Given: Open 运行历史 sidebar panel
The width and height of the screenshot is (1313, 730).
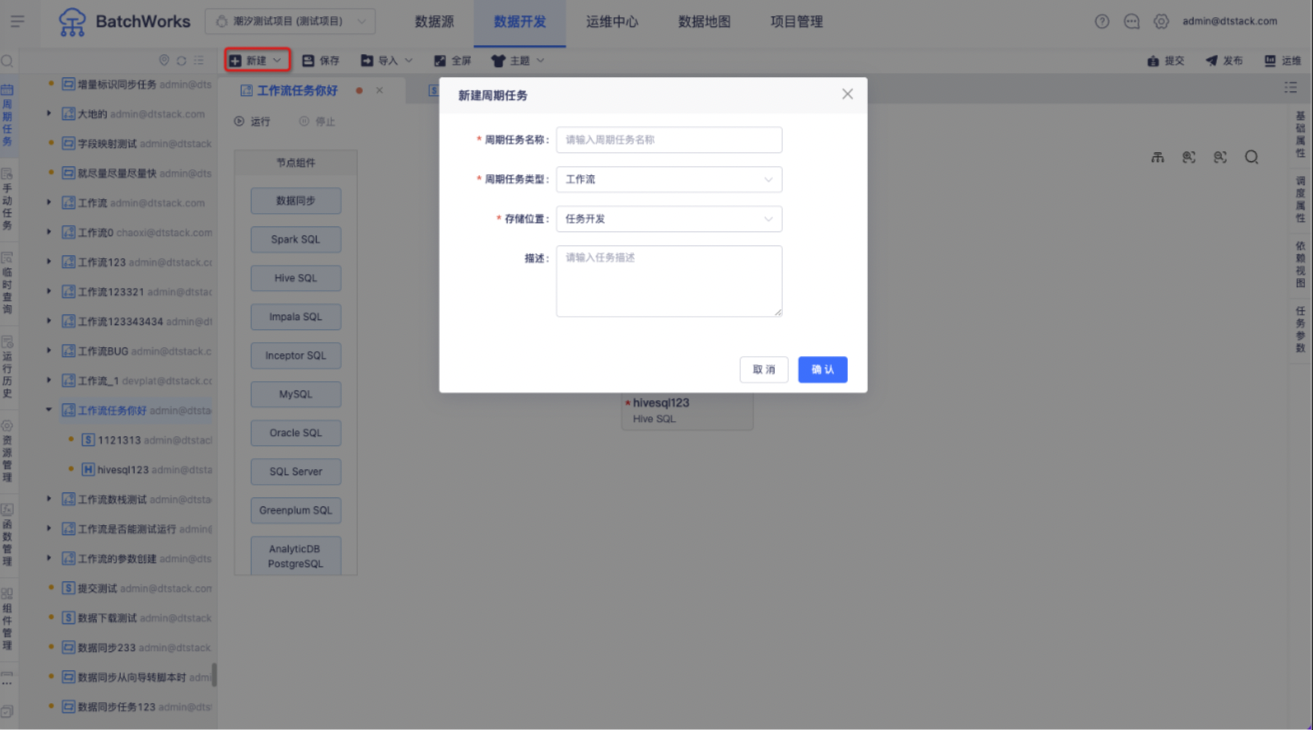Looking at the screenshot, I should [x=7, y=368].
